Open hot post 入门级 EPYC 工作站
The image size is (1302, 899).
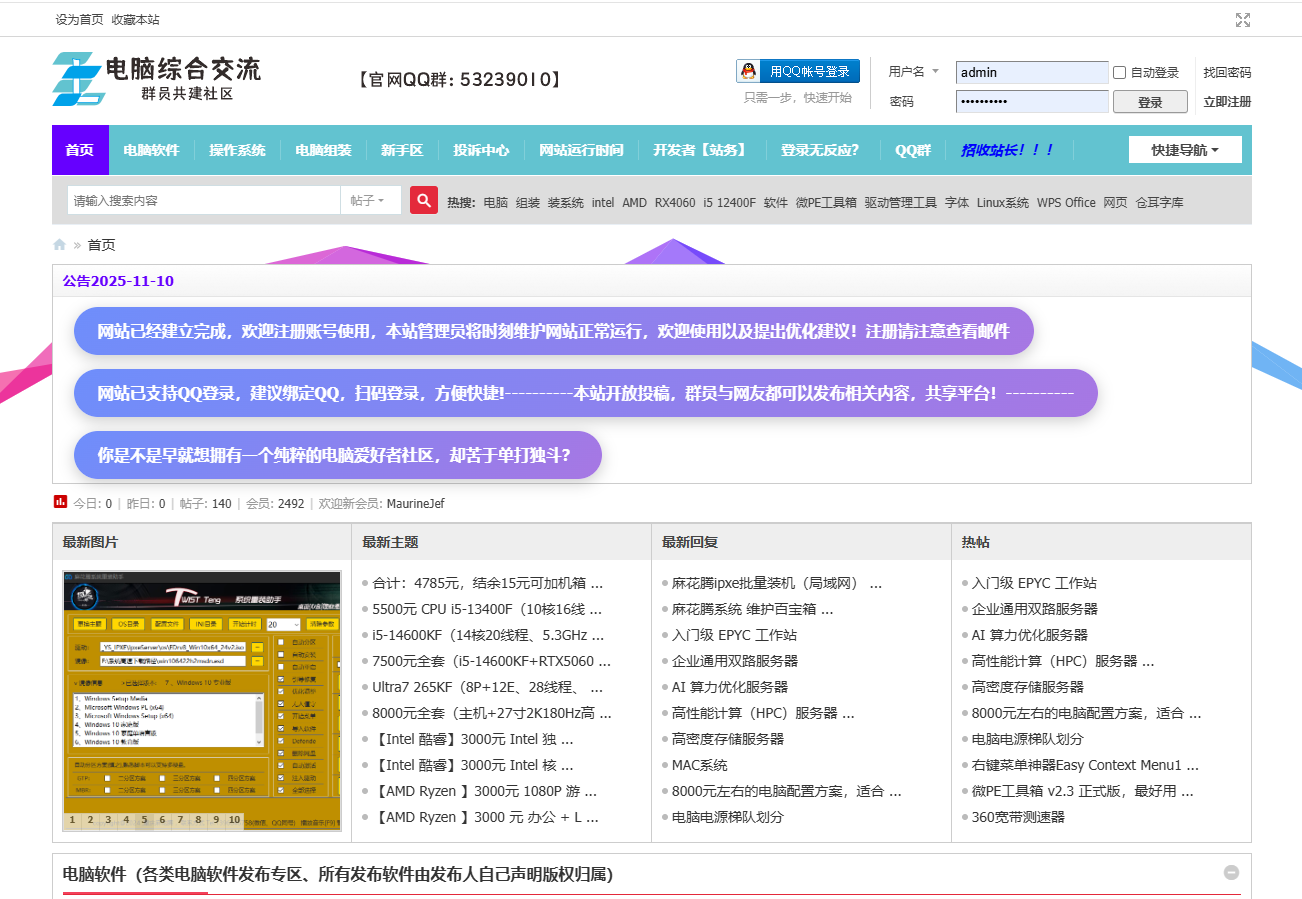point(1034,583)
